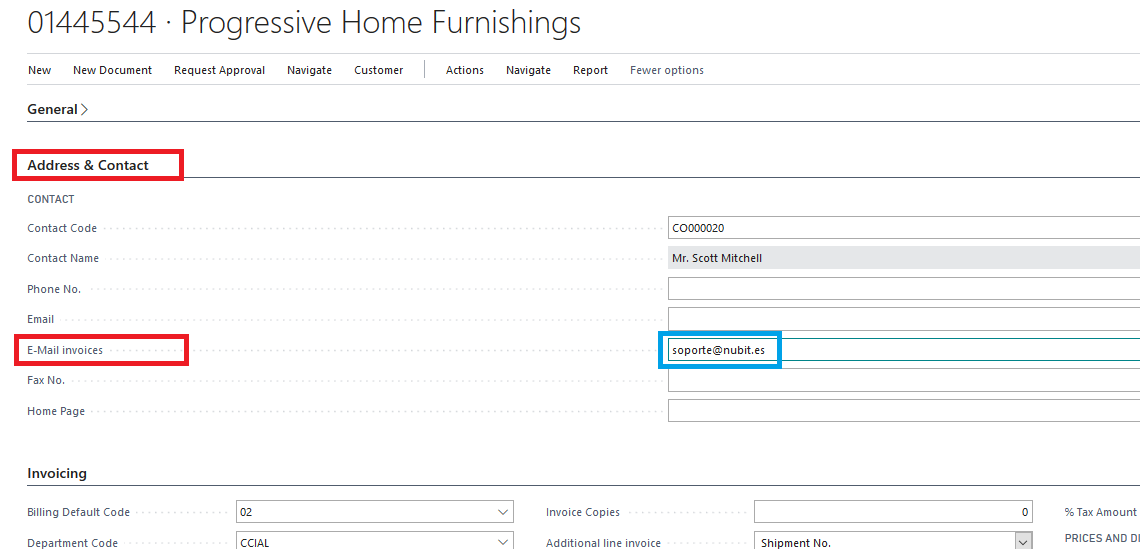Viewport: 1140px width, 549px height.
Task: Click the % Tax Amount label
Action: 1101,512
